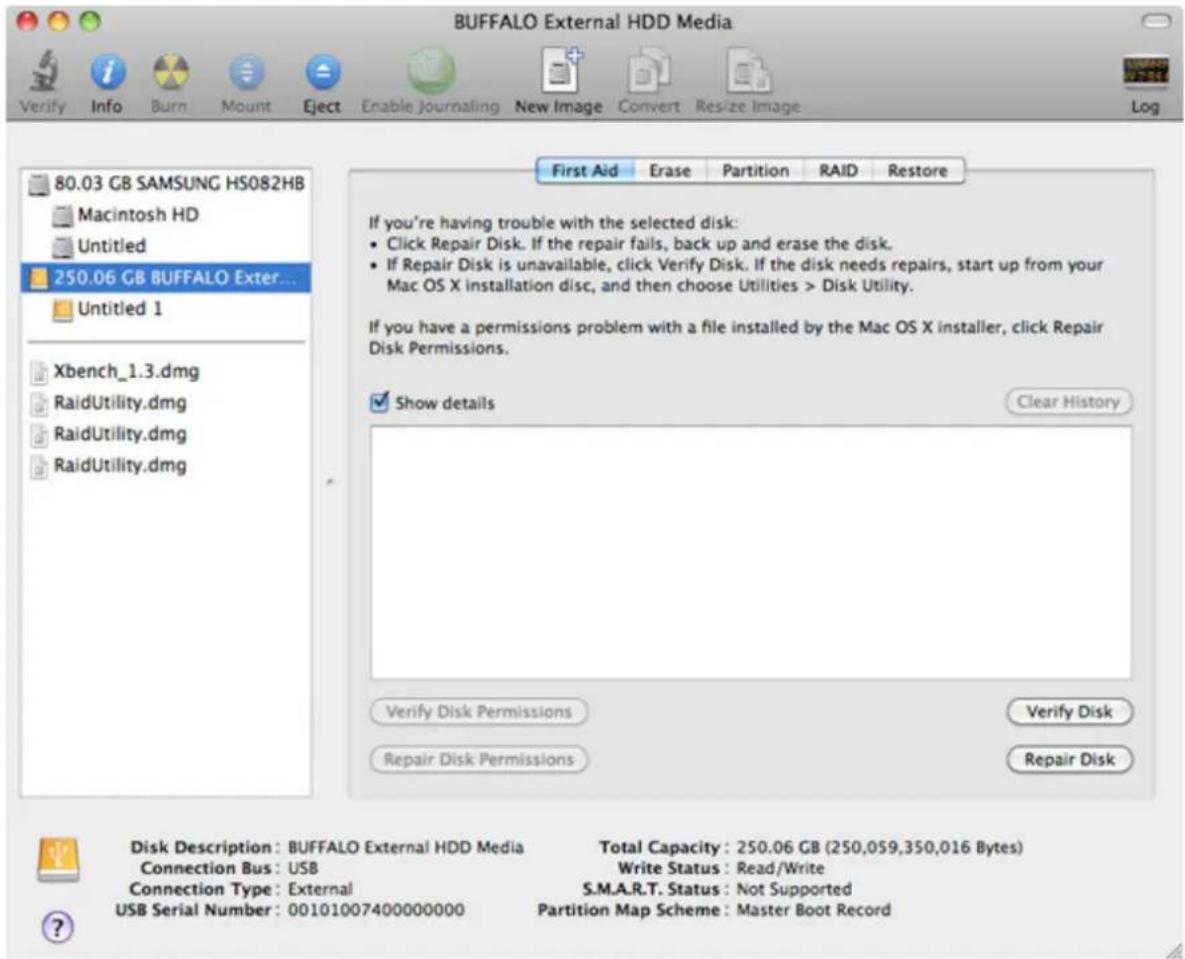
Task: Open the RAID tab
Action: [838, 171]
